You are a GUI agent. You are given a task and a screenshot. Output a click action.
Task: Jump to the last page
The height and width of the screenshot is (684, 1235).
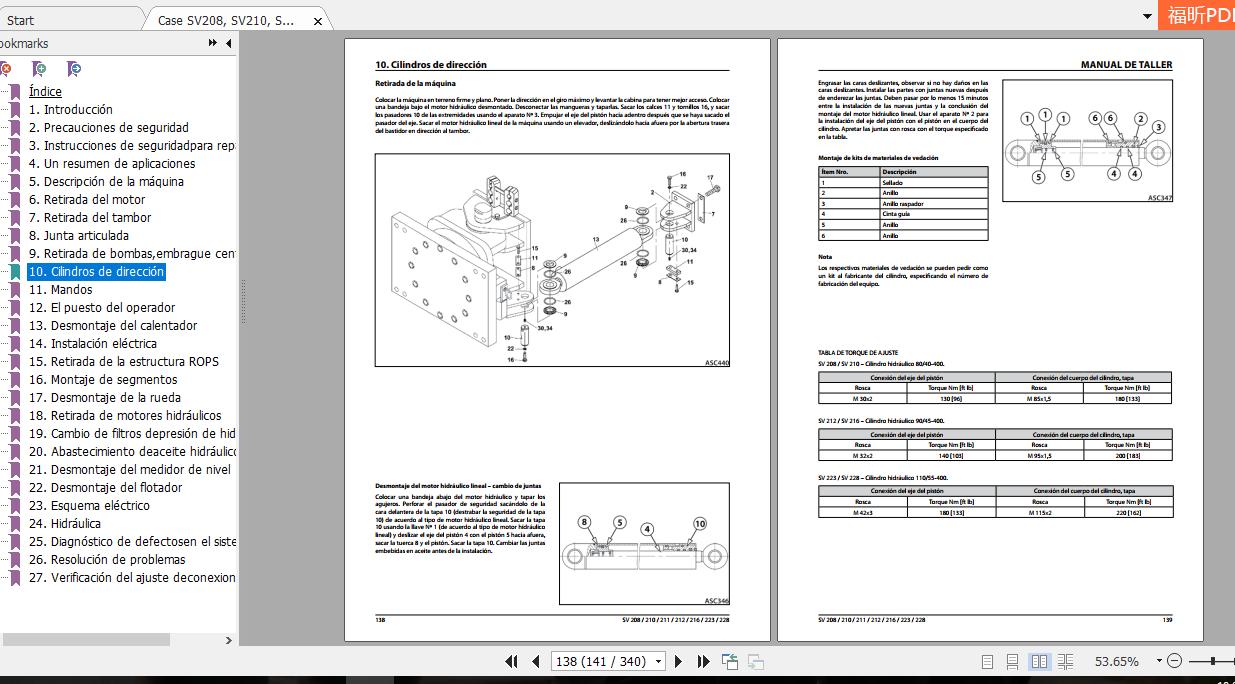[703, 661]
